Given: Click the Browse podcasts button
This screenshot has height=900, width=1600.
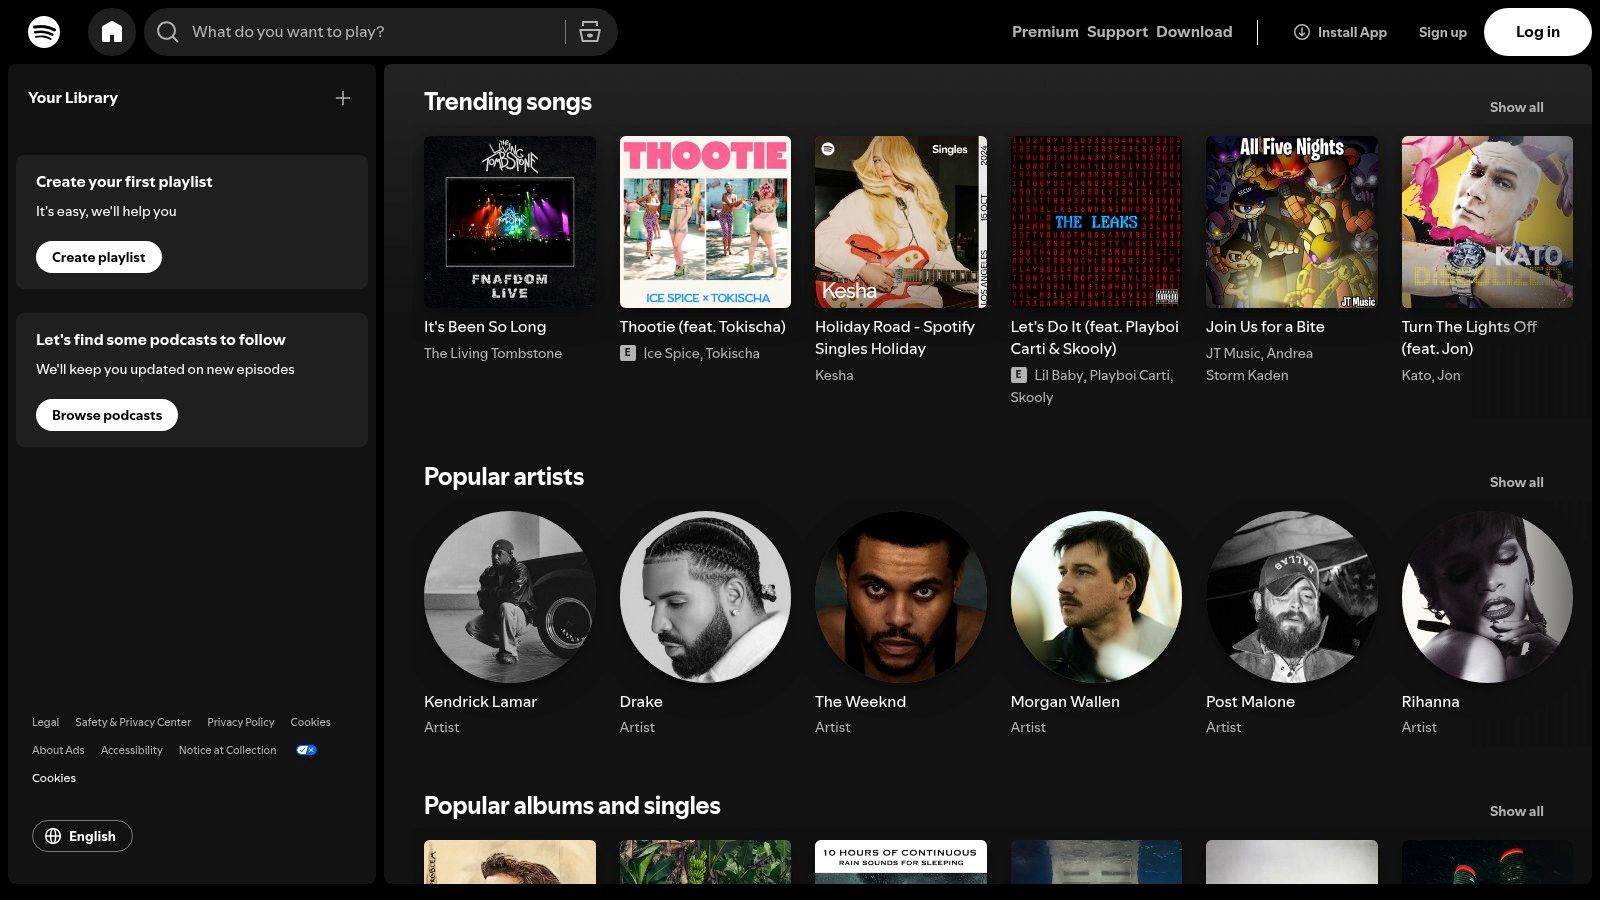Looking at the screenshot, I should [x=107, y=415].
